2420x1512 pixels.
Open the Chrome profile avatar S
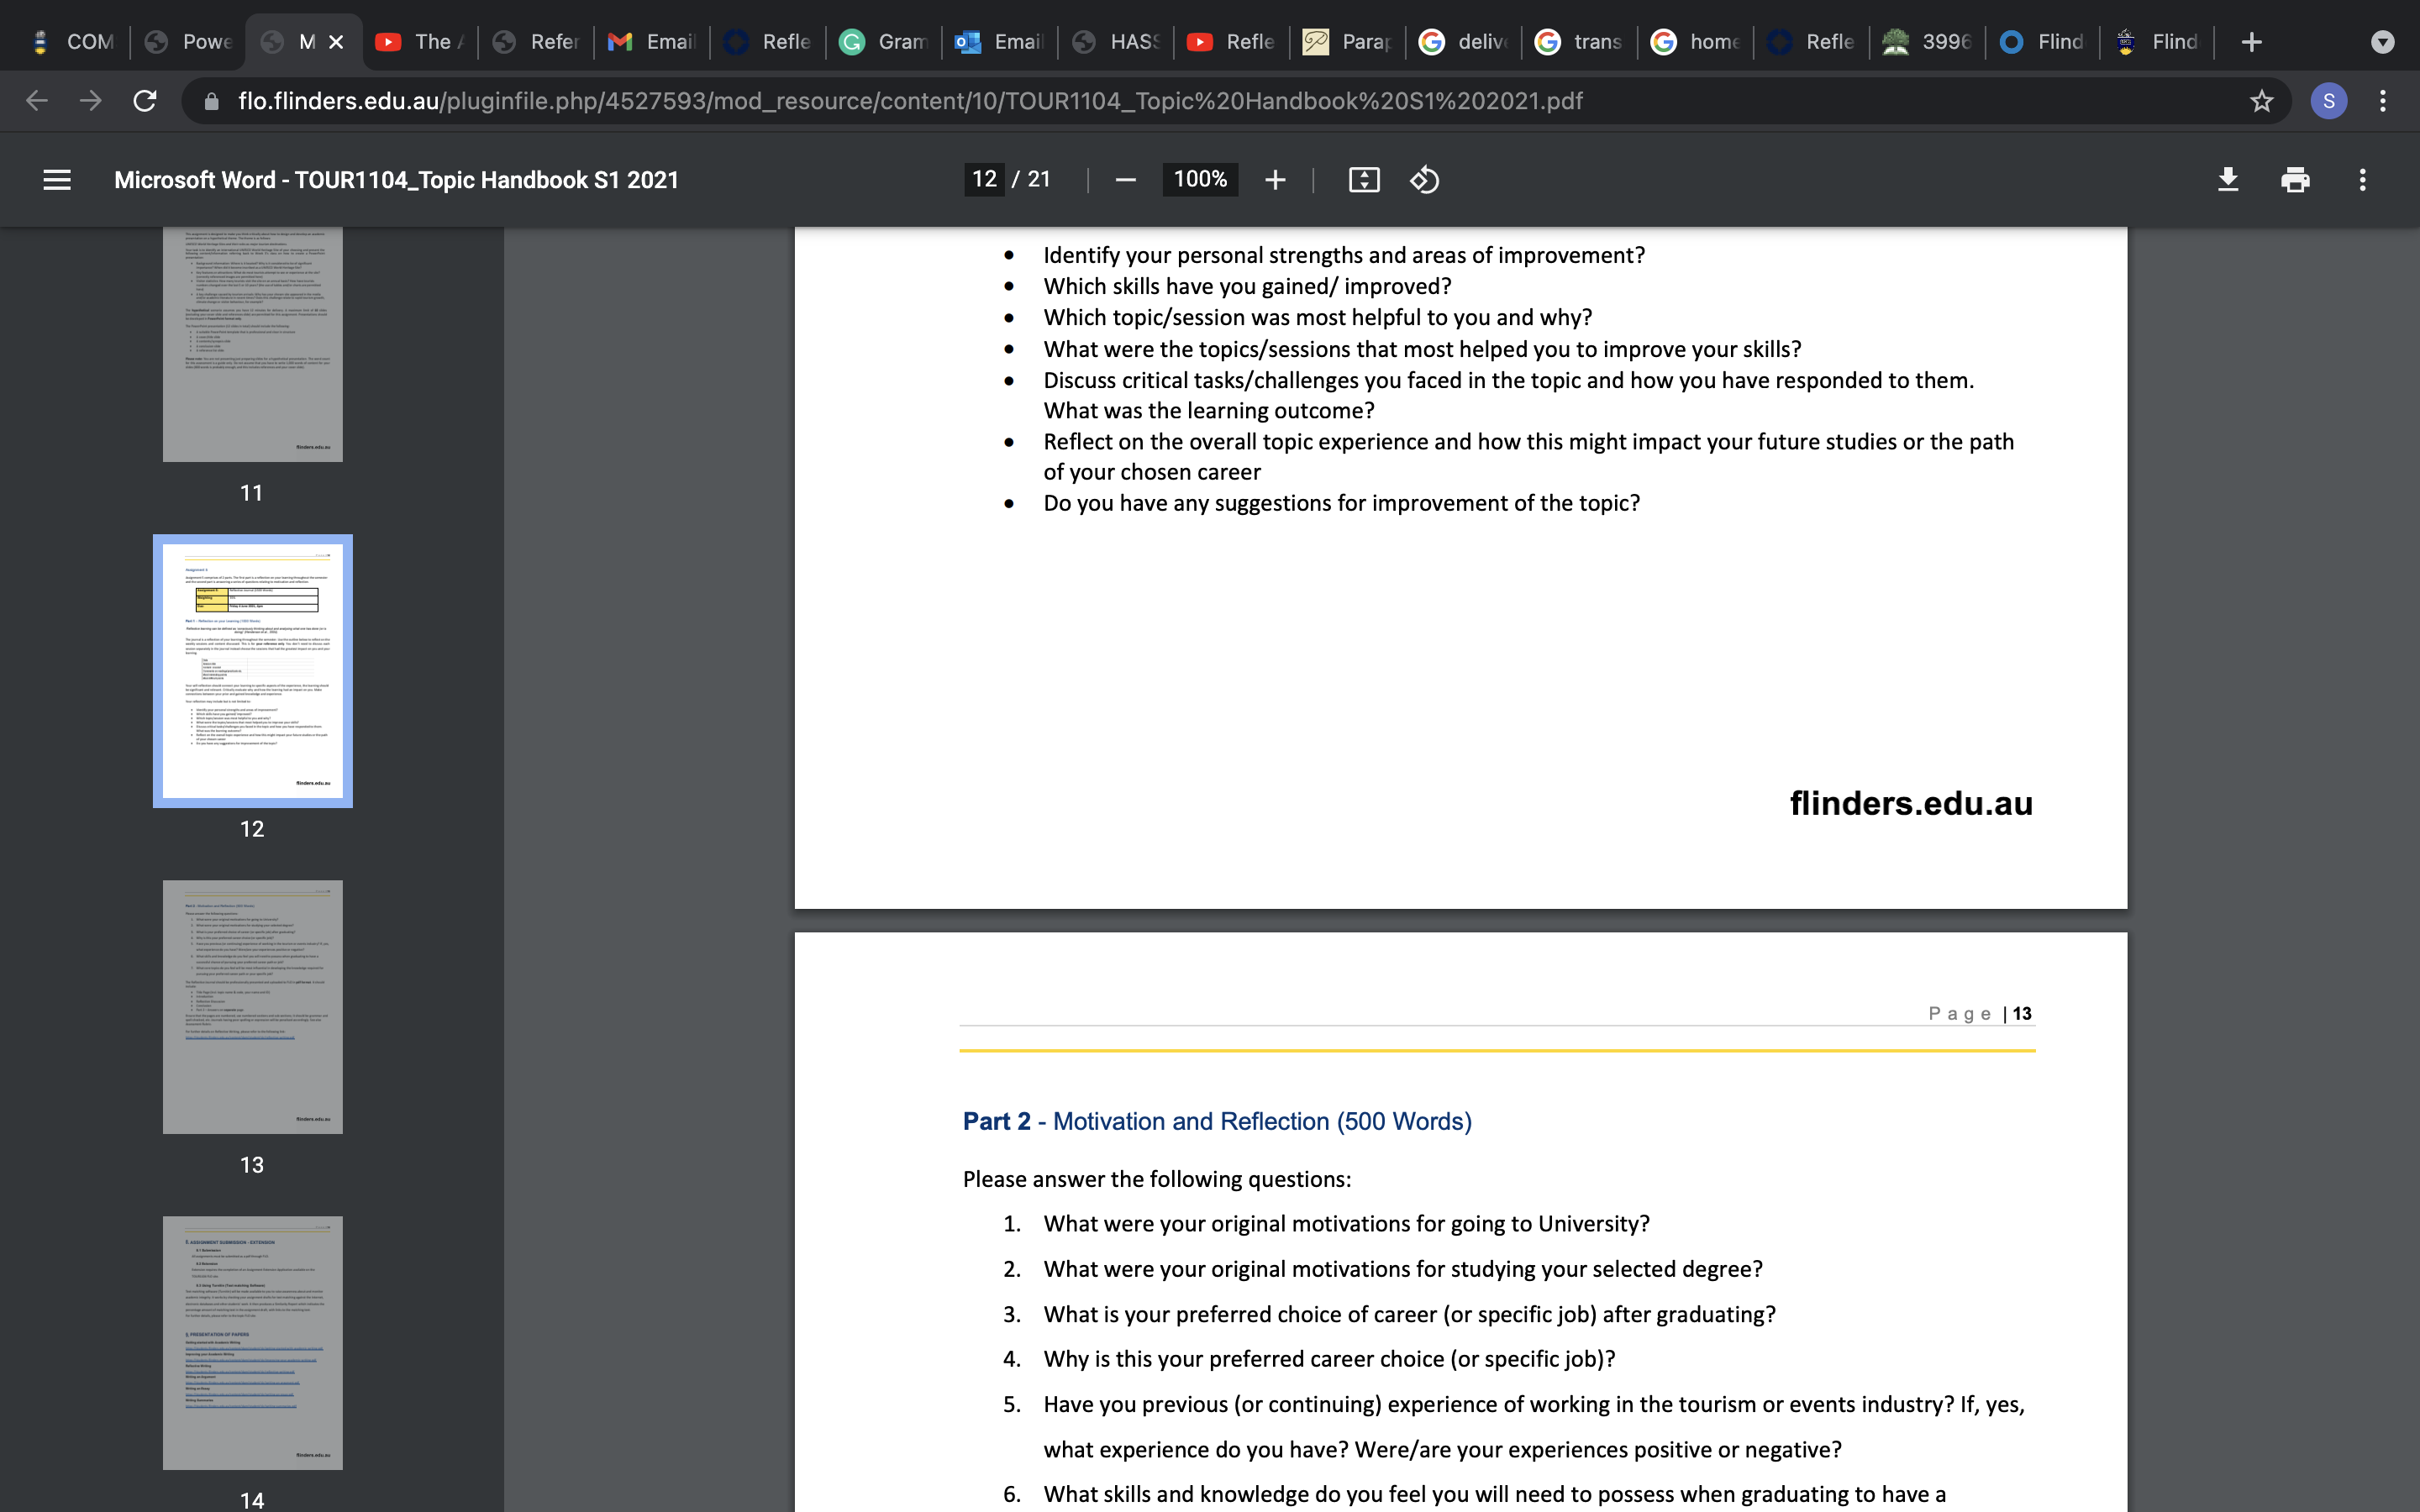[2329, 101]
